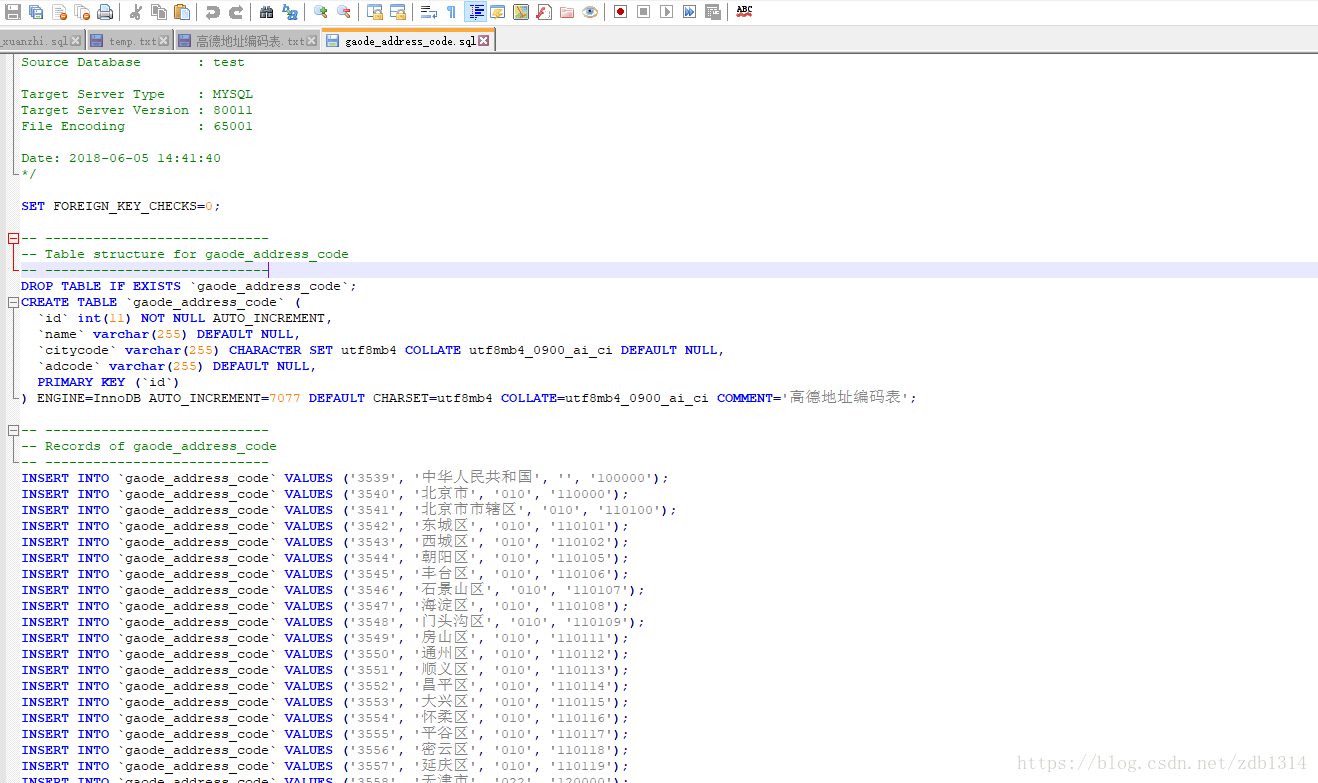The image size is (1318, 783).
Task: Toggle file monitoring eye icon
Action: pyautogui.click(x=590, y=12)
